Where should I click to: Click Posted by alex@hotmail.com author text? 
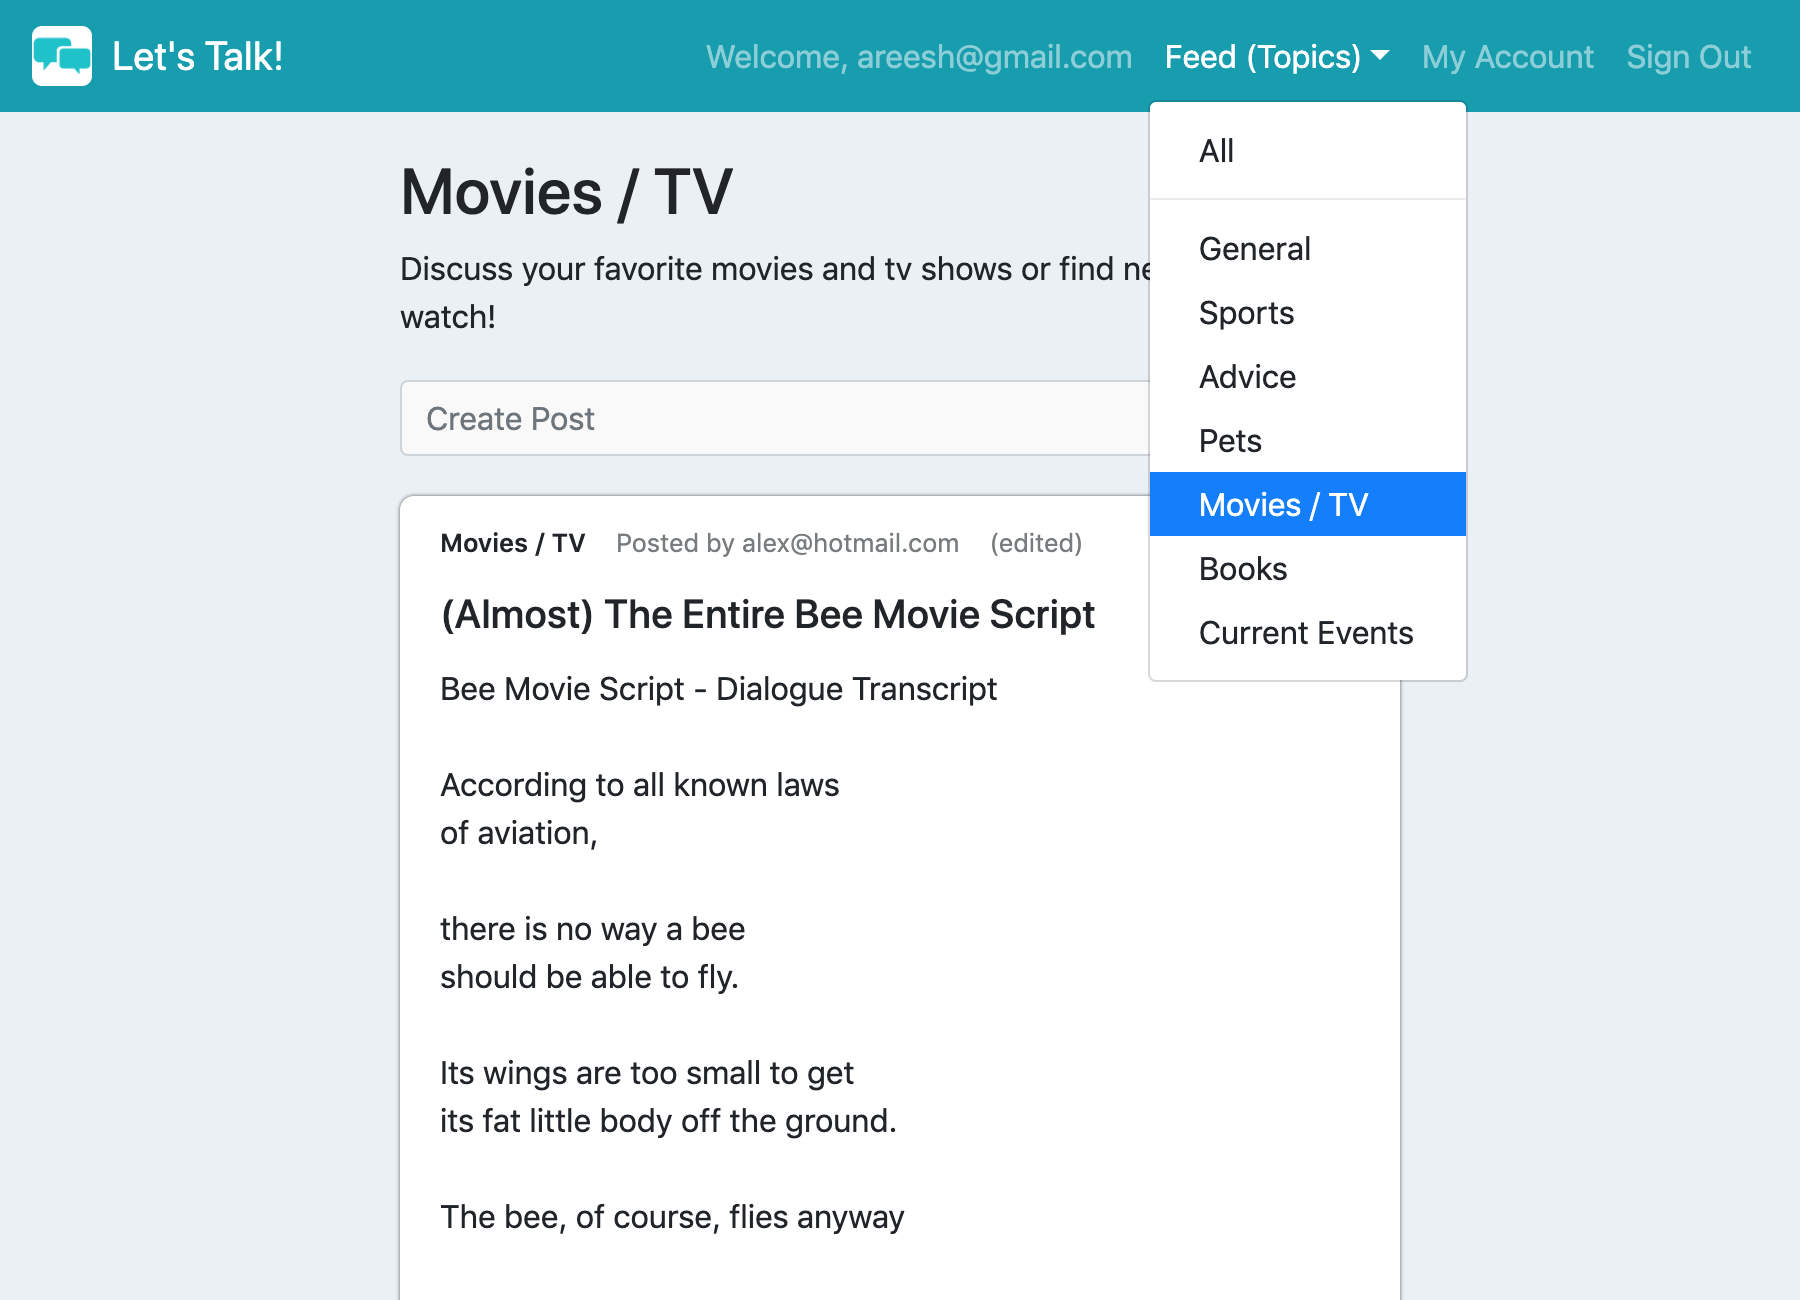click(x=787, y=543)
